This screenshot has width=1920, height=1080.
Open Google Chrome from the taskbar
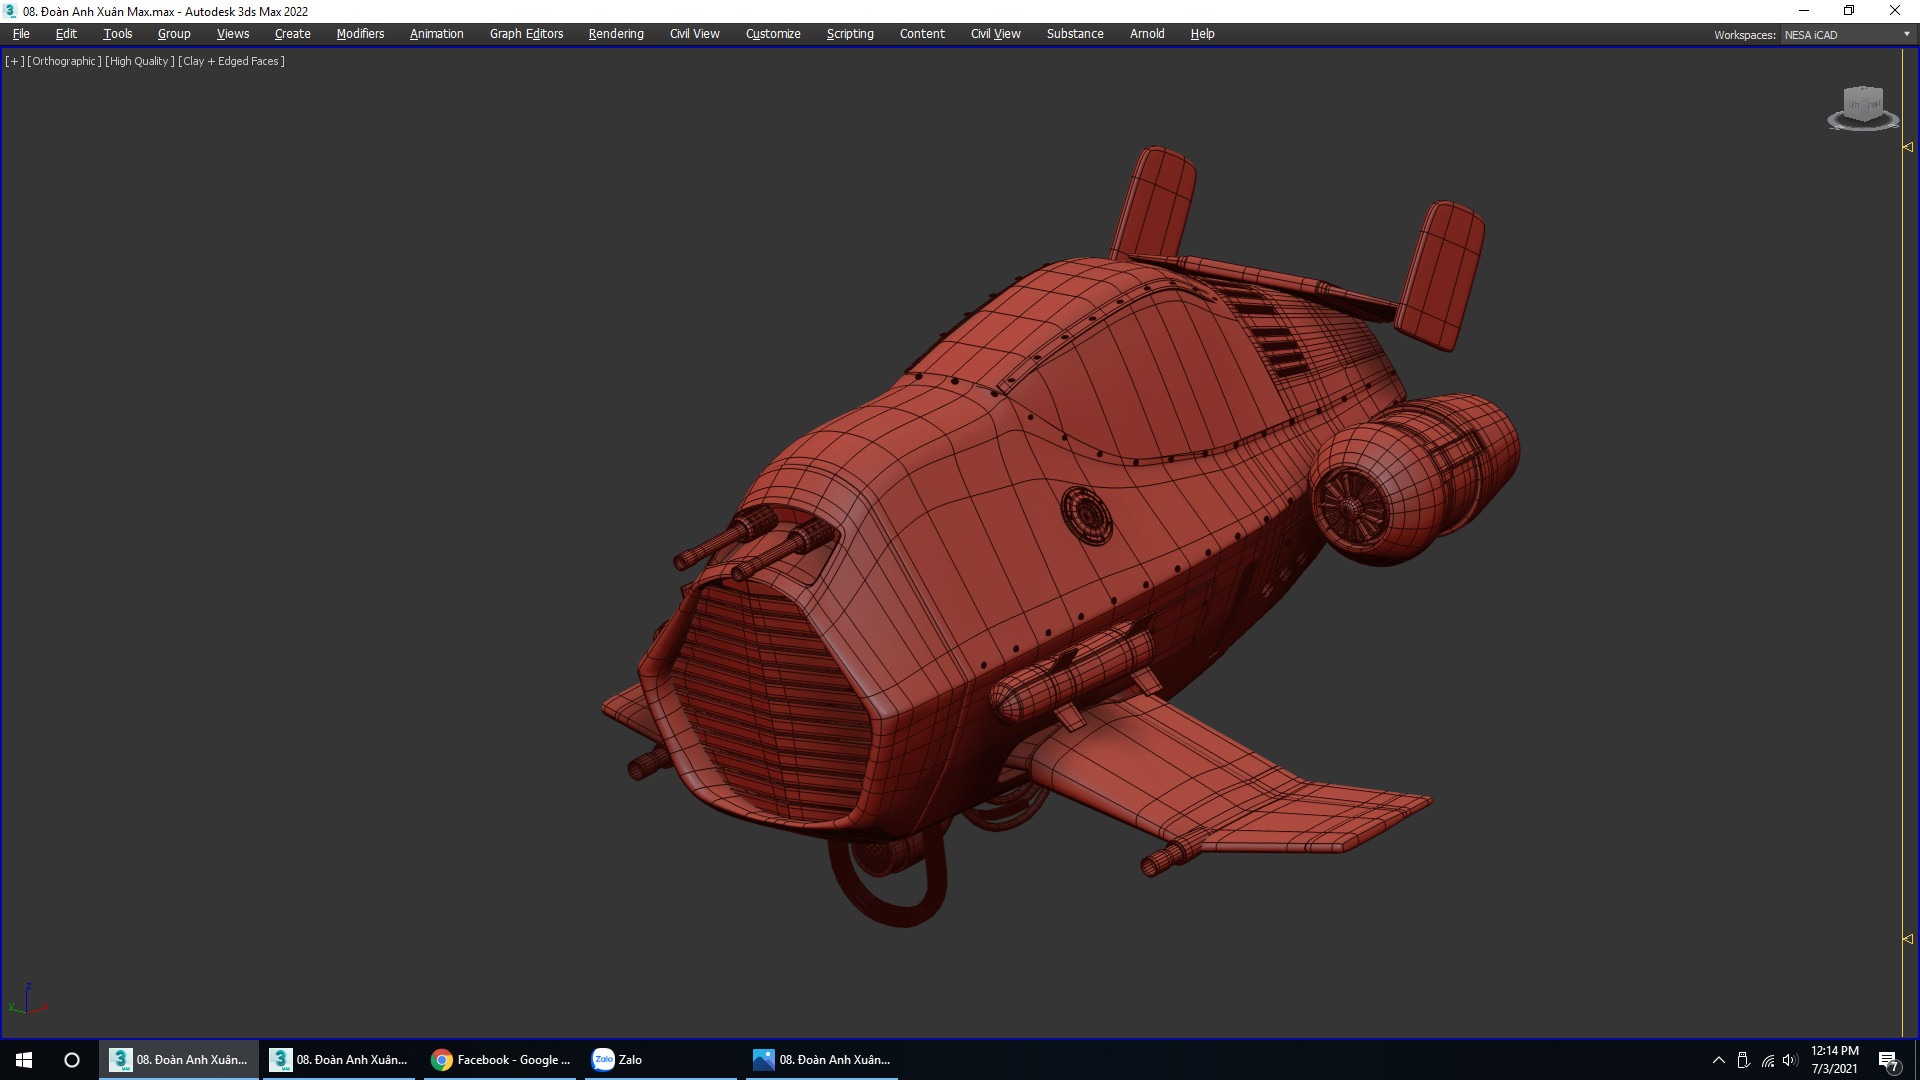[500, 1060]
